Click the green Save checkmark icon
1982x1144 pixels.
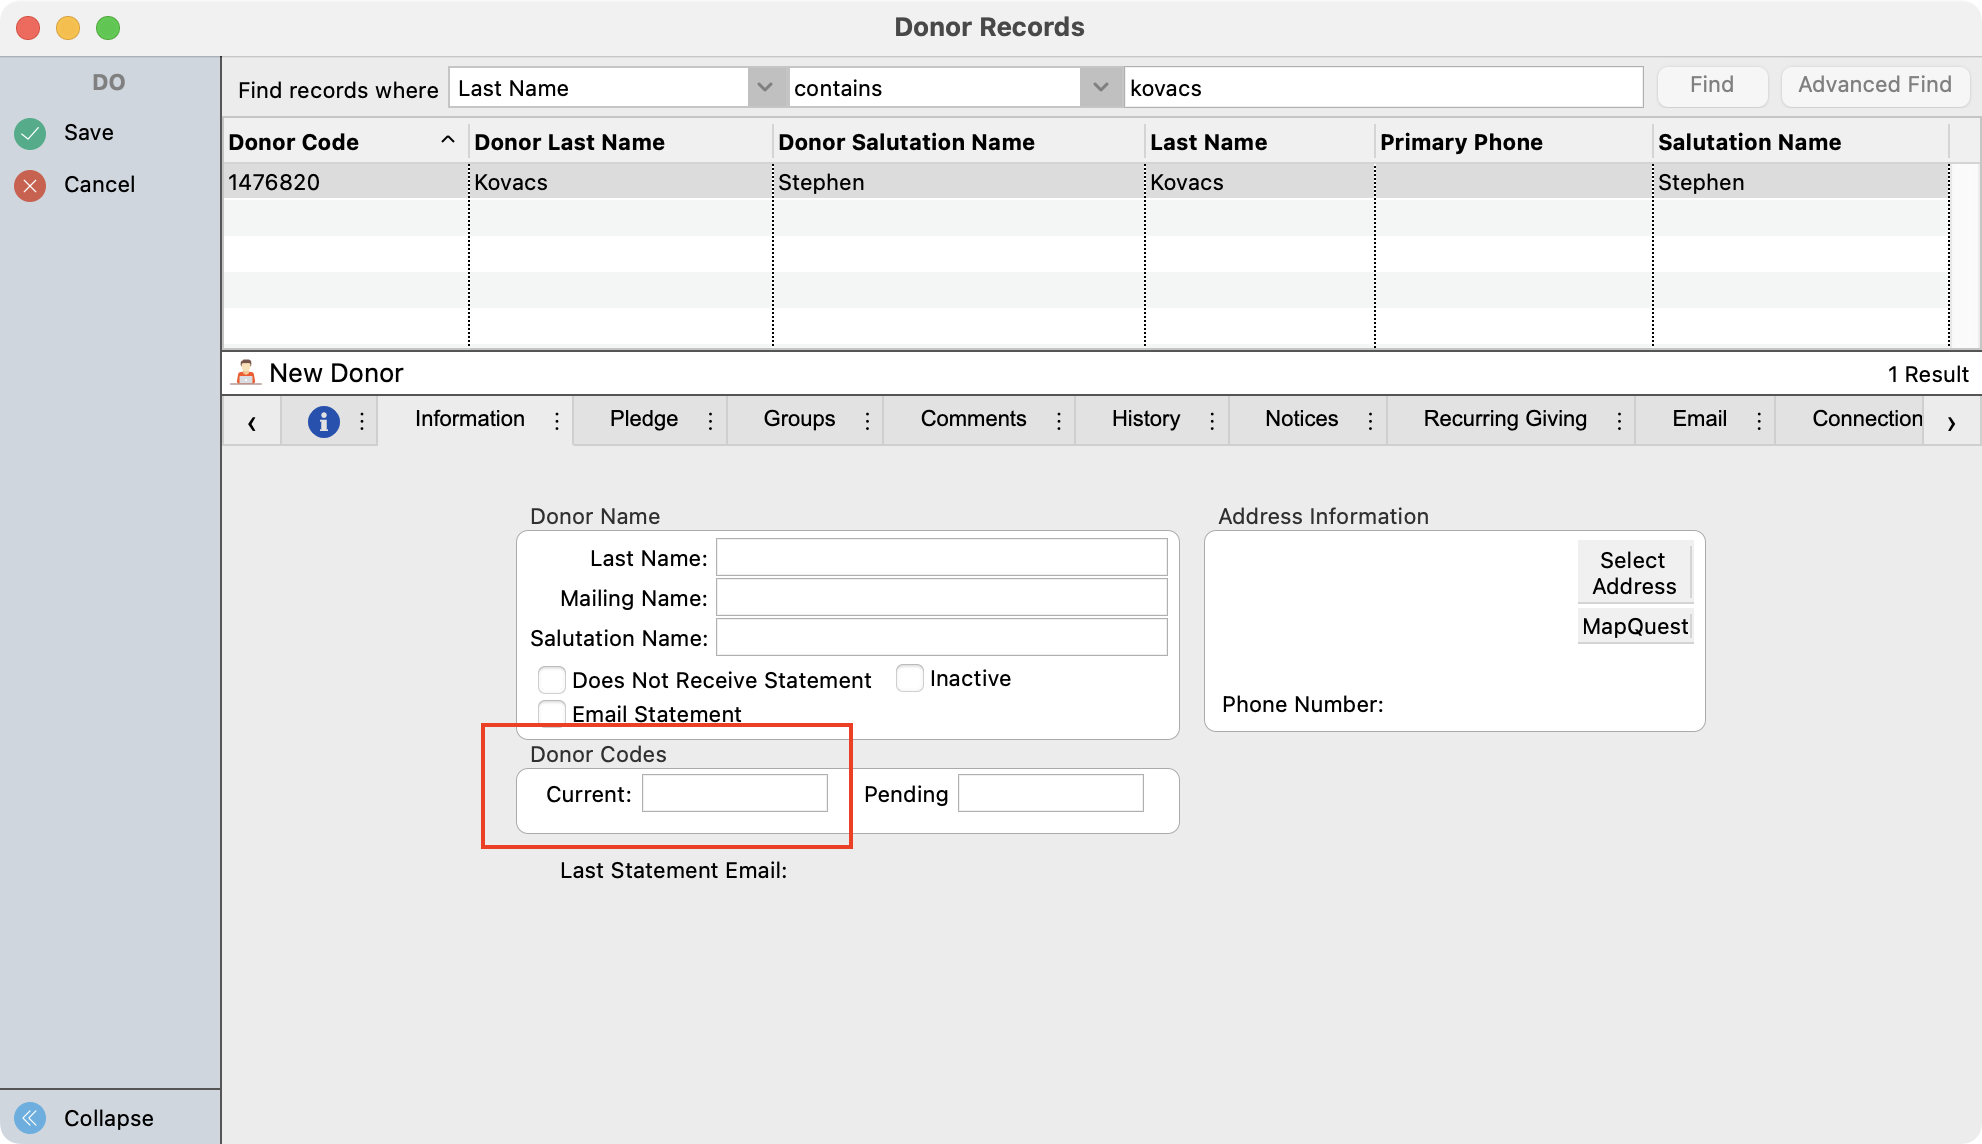click(30, 133)
